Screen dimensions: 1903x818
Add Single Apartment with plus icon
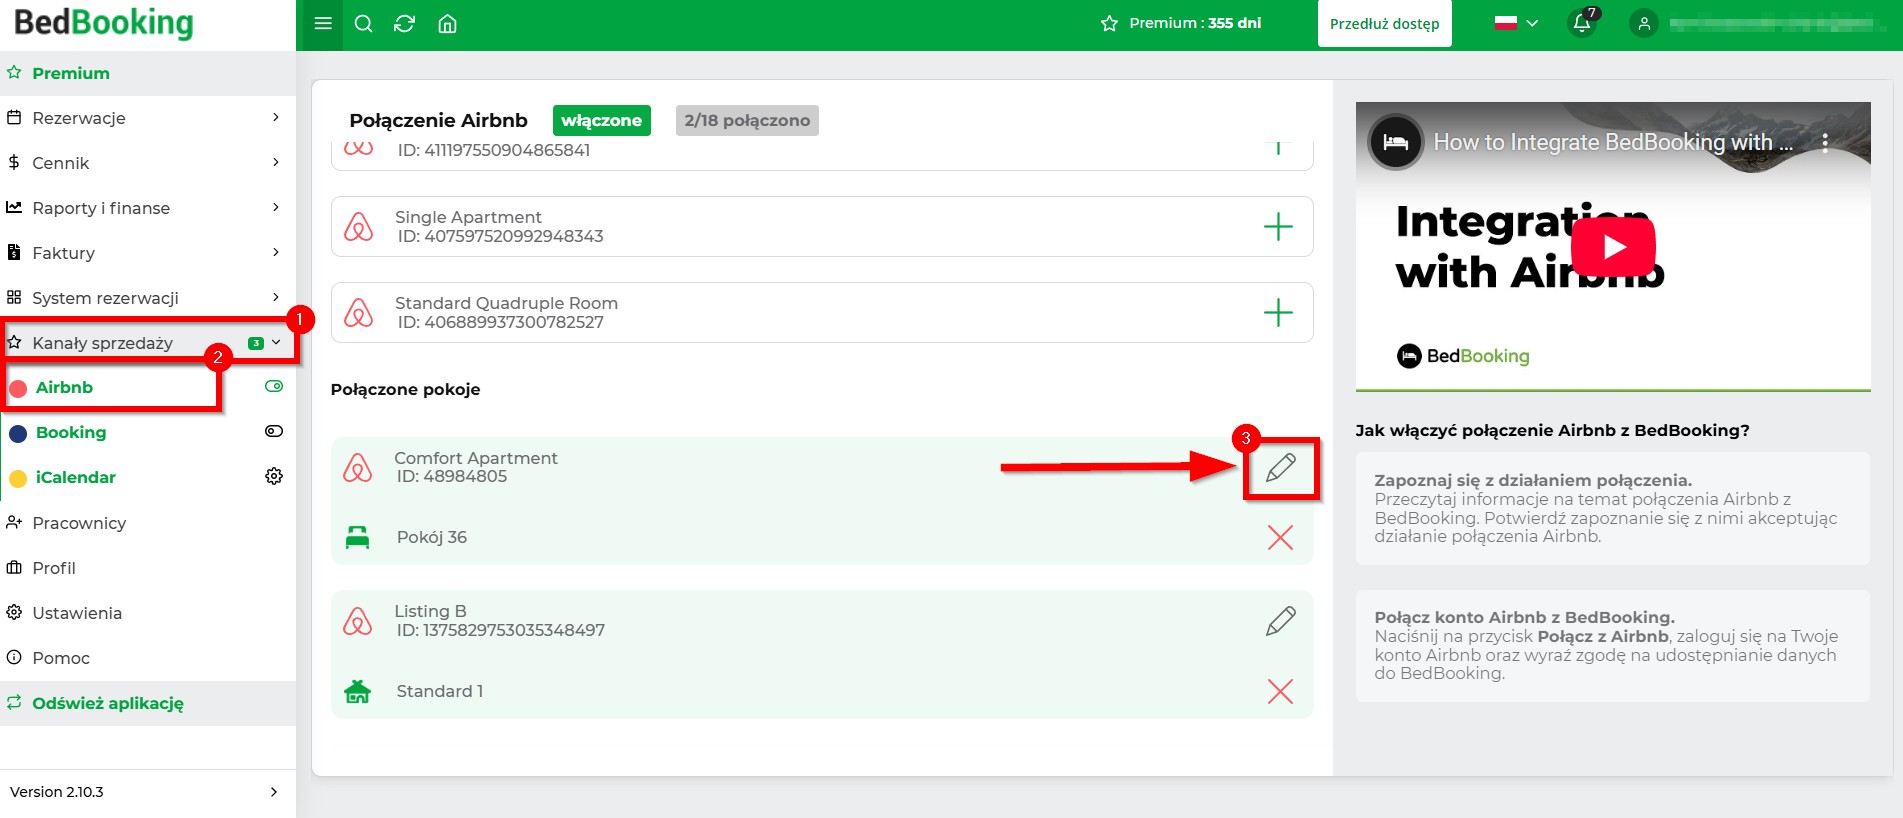(1278, 227)
